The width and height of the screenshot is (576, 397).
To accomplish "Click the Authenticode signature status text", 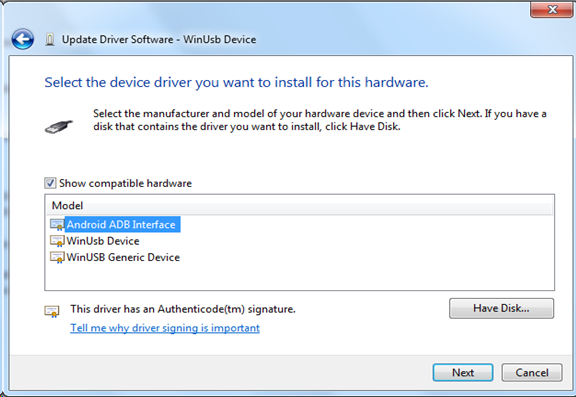I will click(x=183, y=309).
